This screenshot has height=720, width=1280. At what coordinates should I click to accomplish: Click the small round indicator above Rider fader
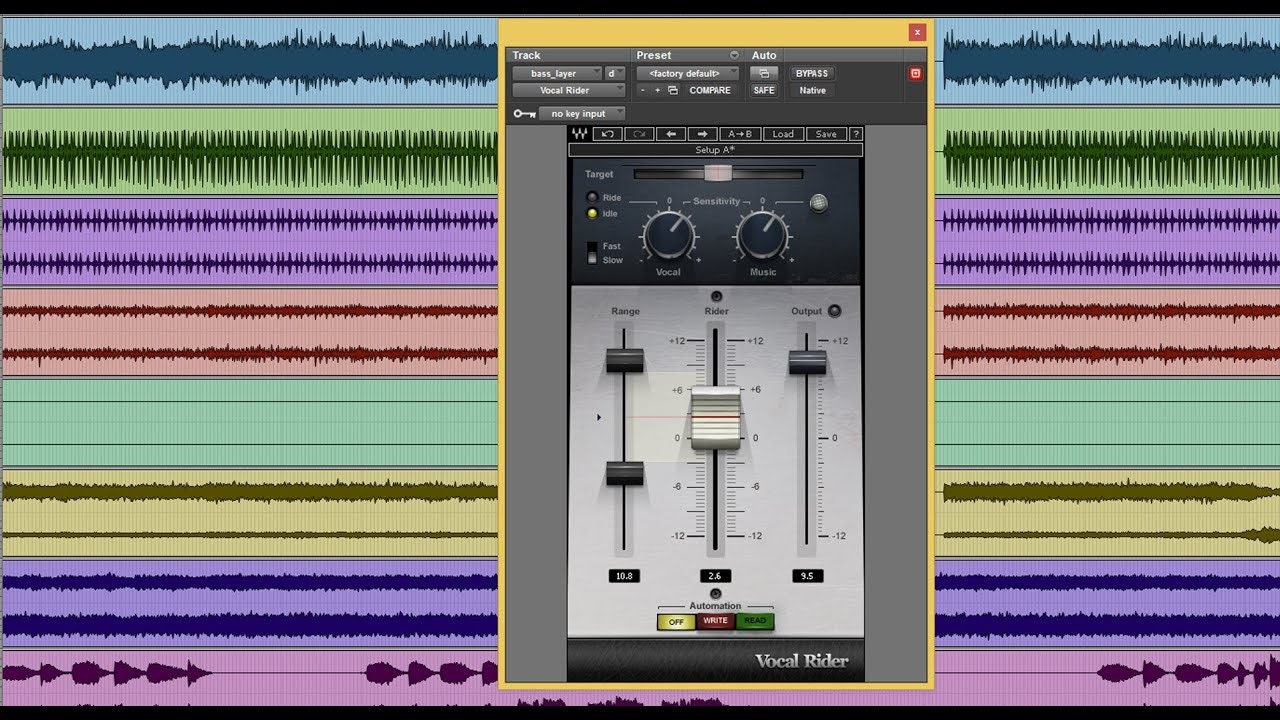716,296
